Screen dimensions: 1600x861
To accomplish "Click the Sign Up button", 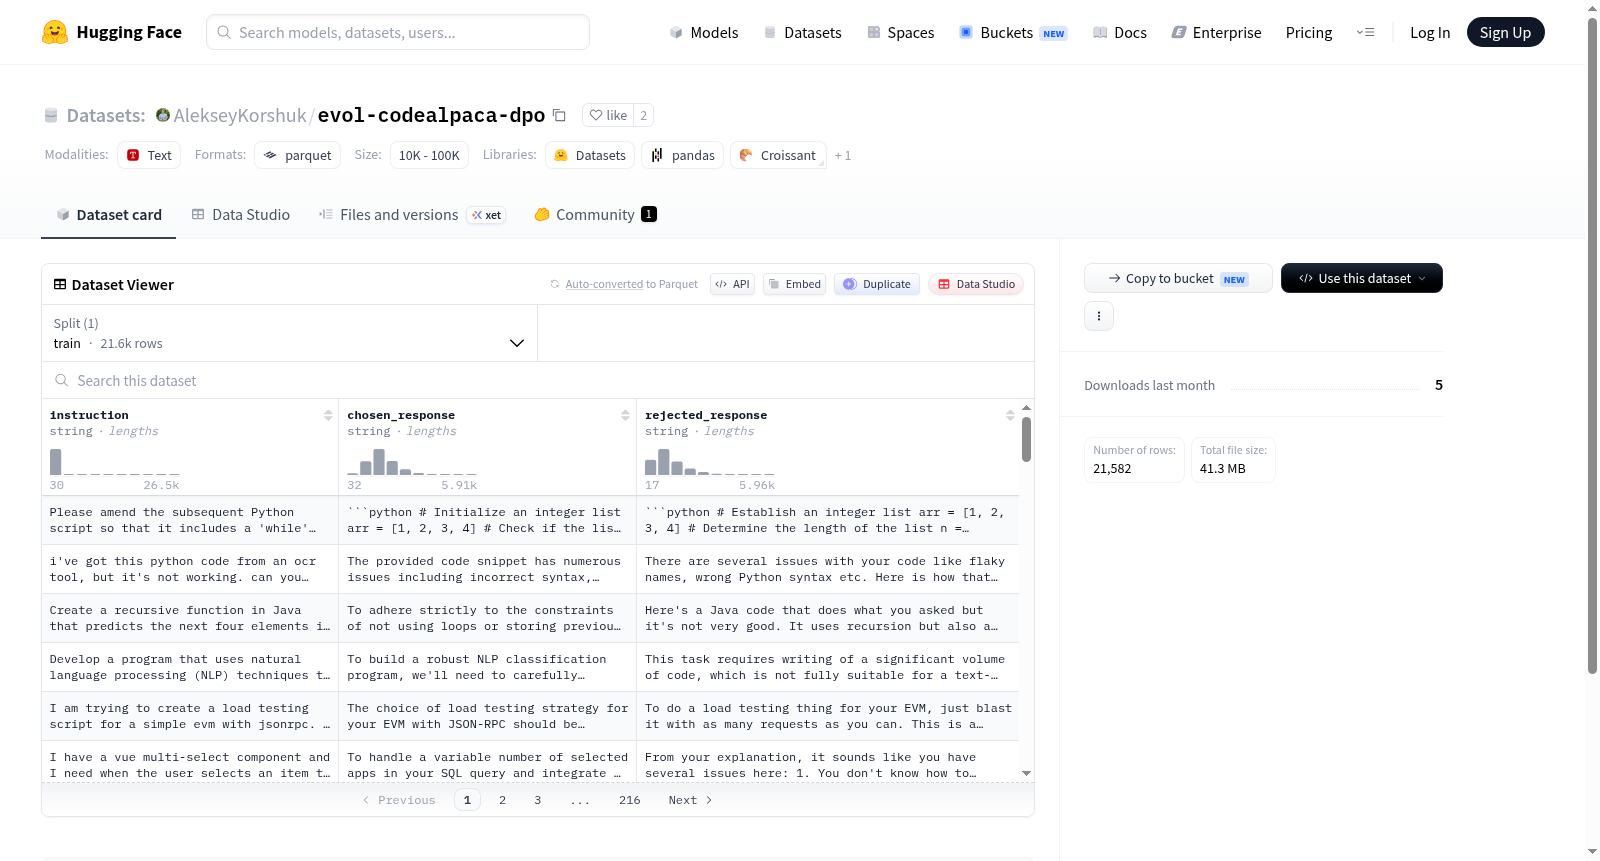I will tap(1505, 32).
